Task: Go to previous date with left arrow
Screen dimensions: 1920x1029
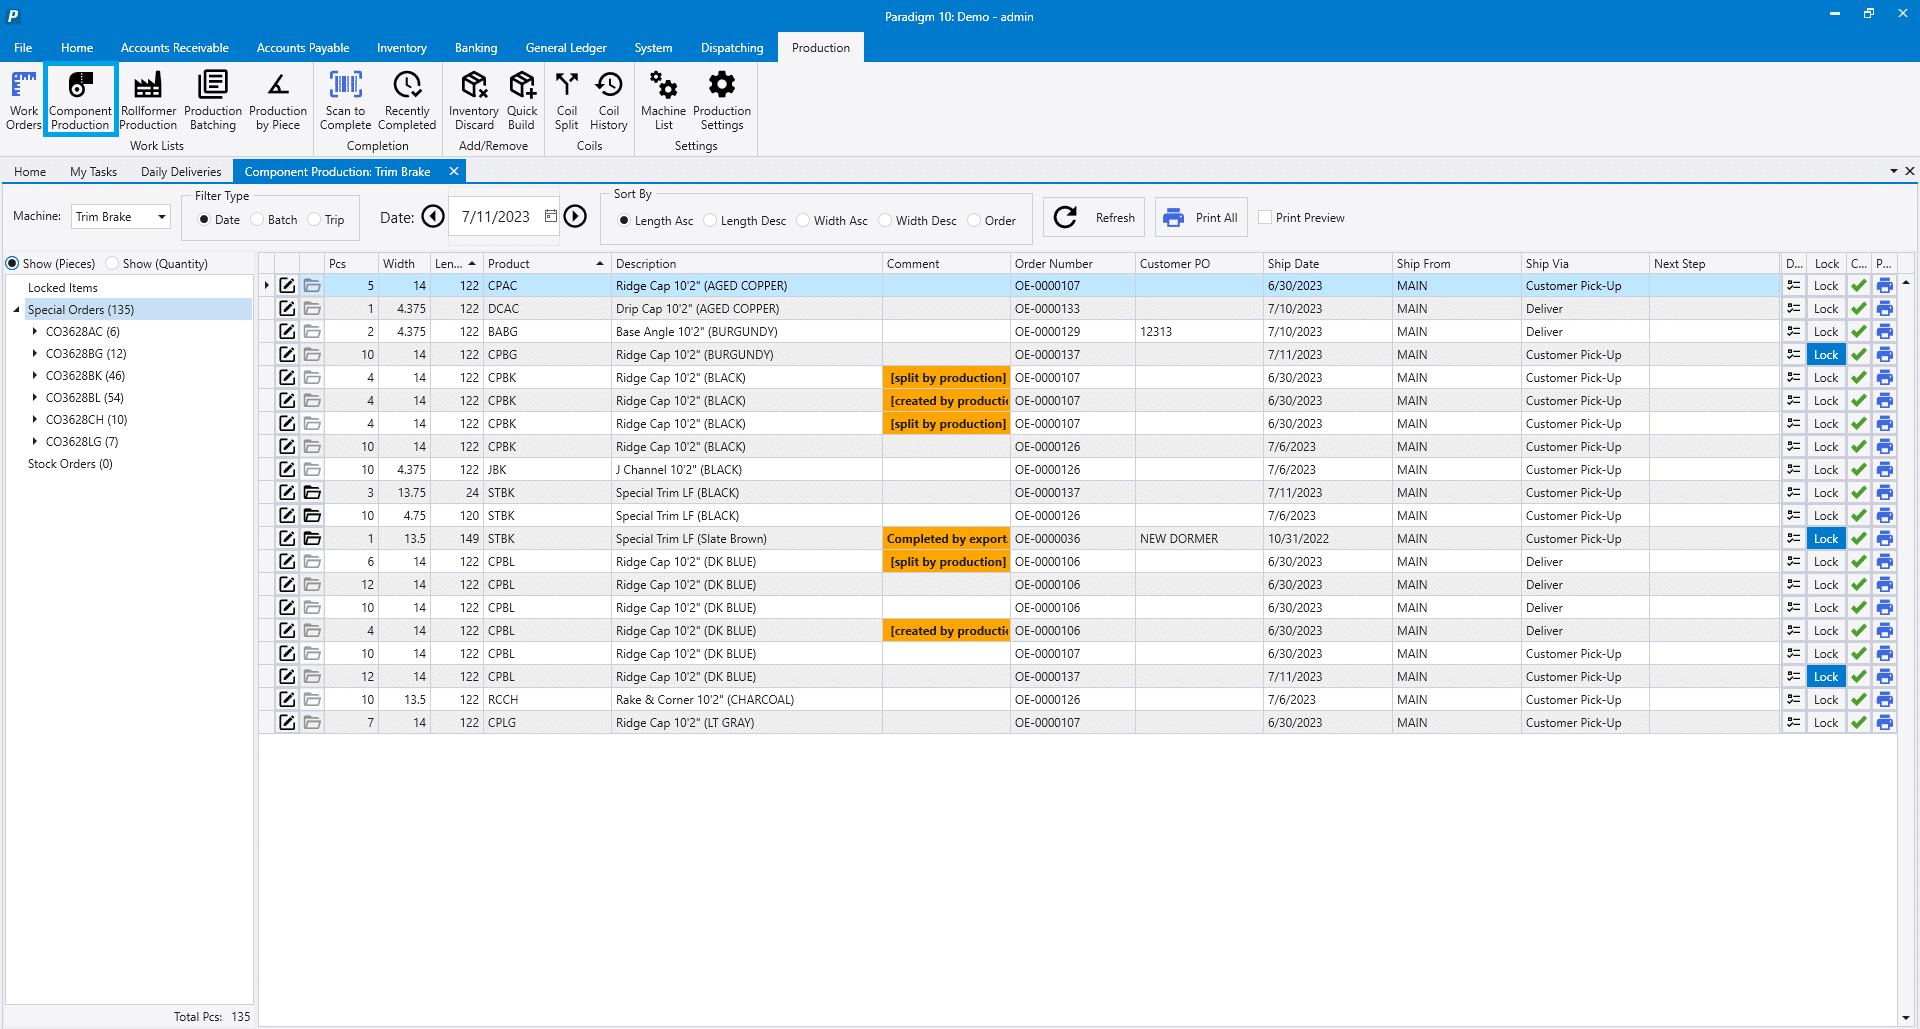Action: click(x=433, y=217)
